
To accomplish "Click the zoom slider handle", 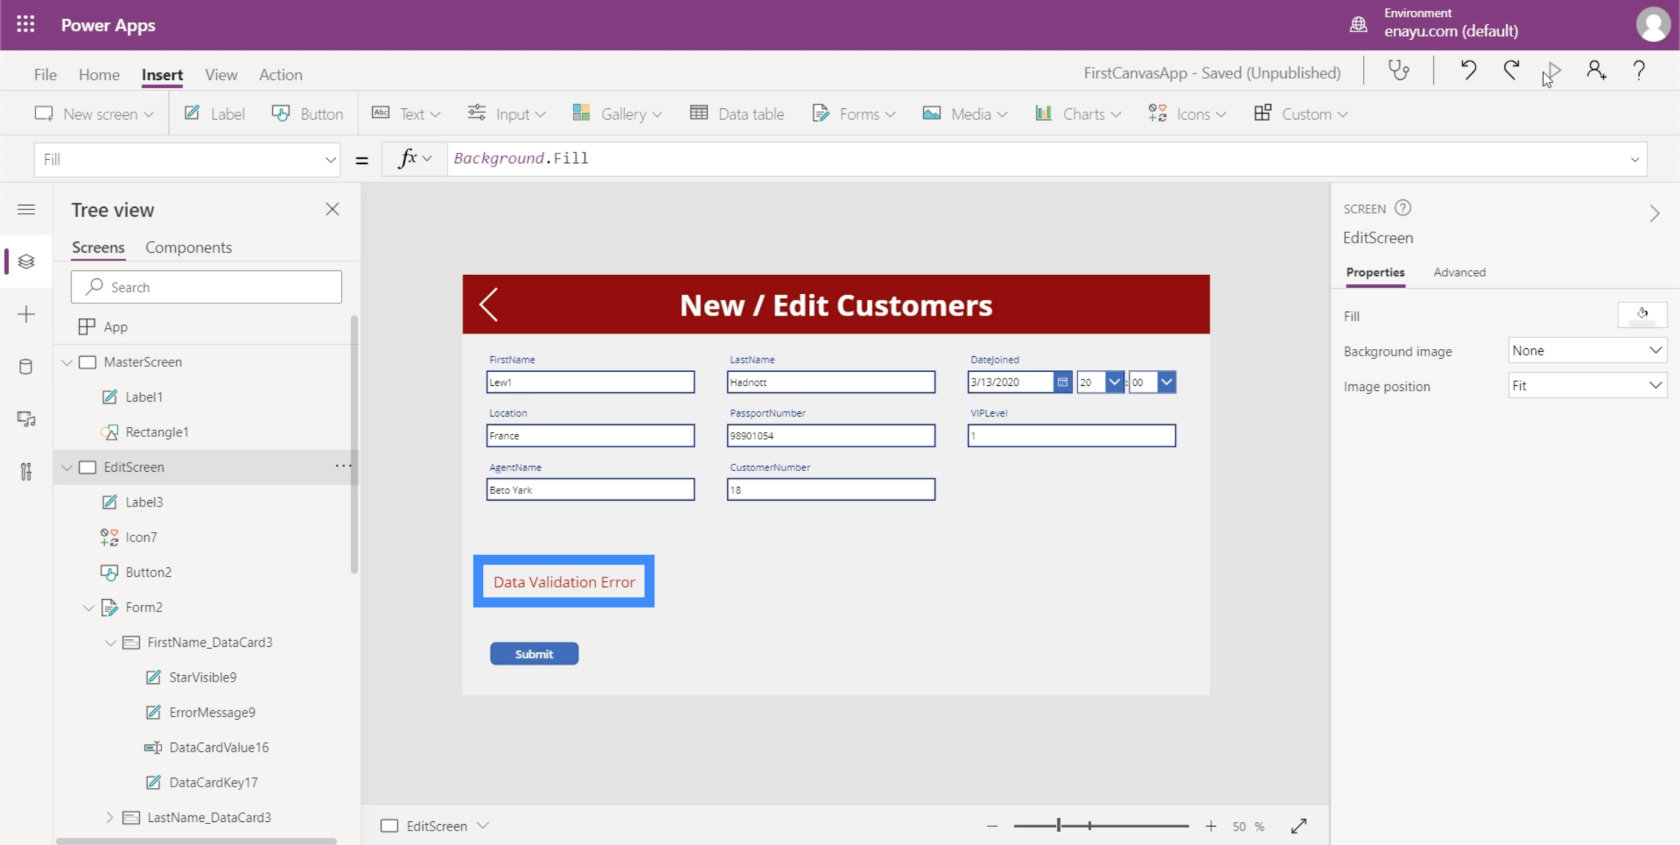I will [x=1058, y=826].
